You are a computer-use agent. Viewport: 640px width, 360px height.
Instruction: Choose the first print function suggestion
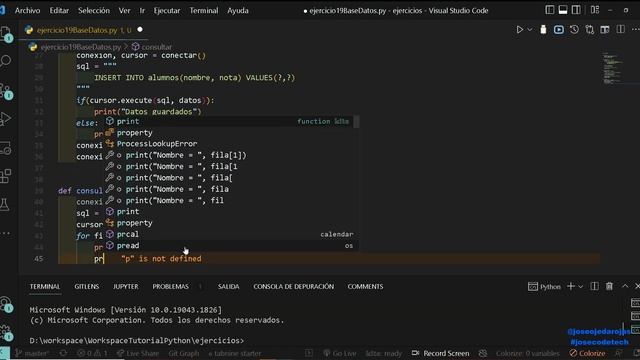click(x=231, y=121)
